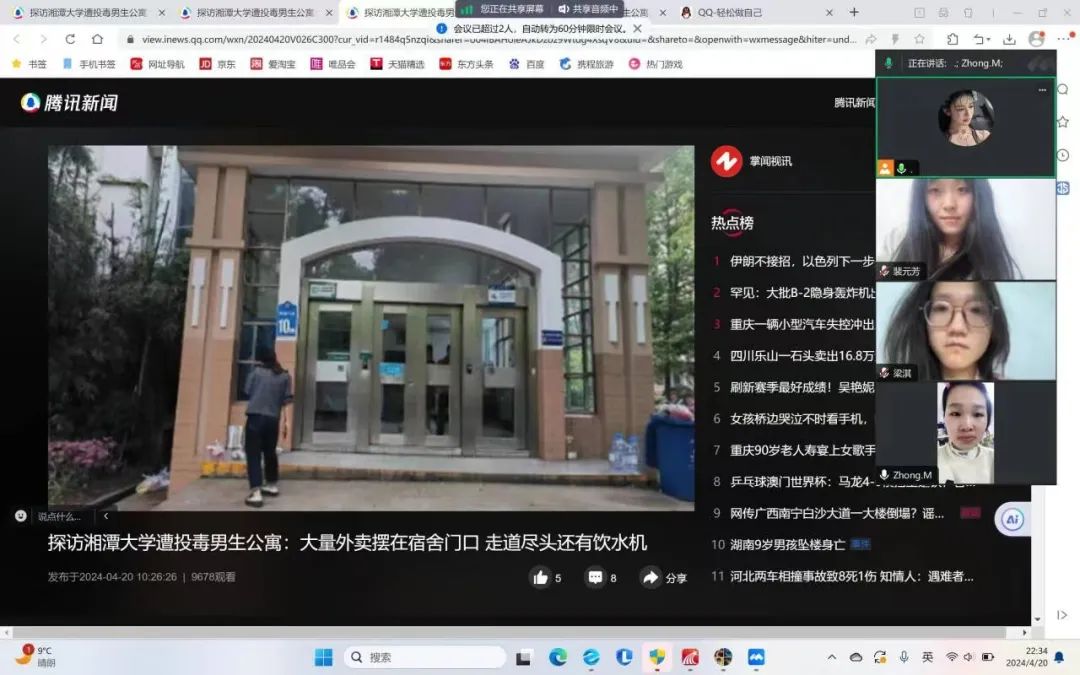
Task: Open hot list item 重庆一辆小型汽车失控冲出
Action: [x=802, y=324]
